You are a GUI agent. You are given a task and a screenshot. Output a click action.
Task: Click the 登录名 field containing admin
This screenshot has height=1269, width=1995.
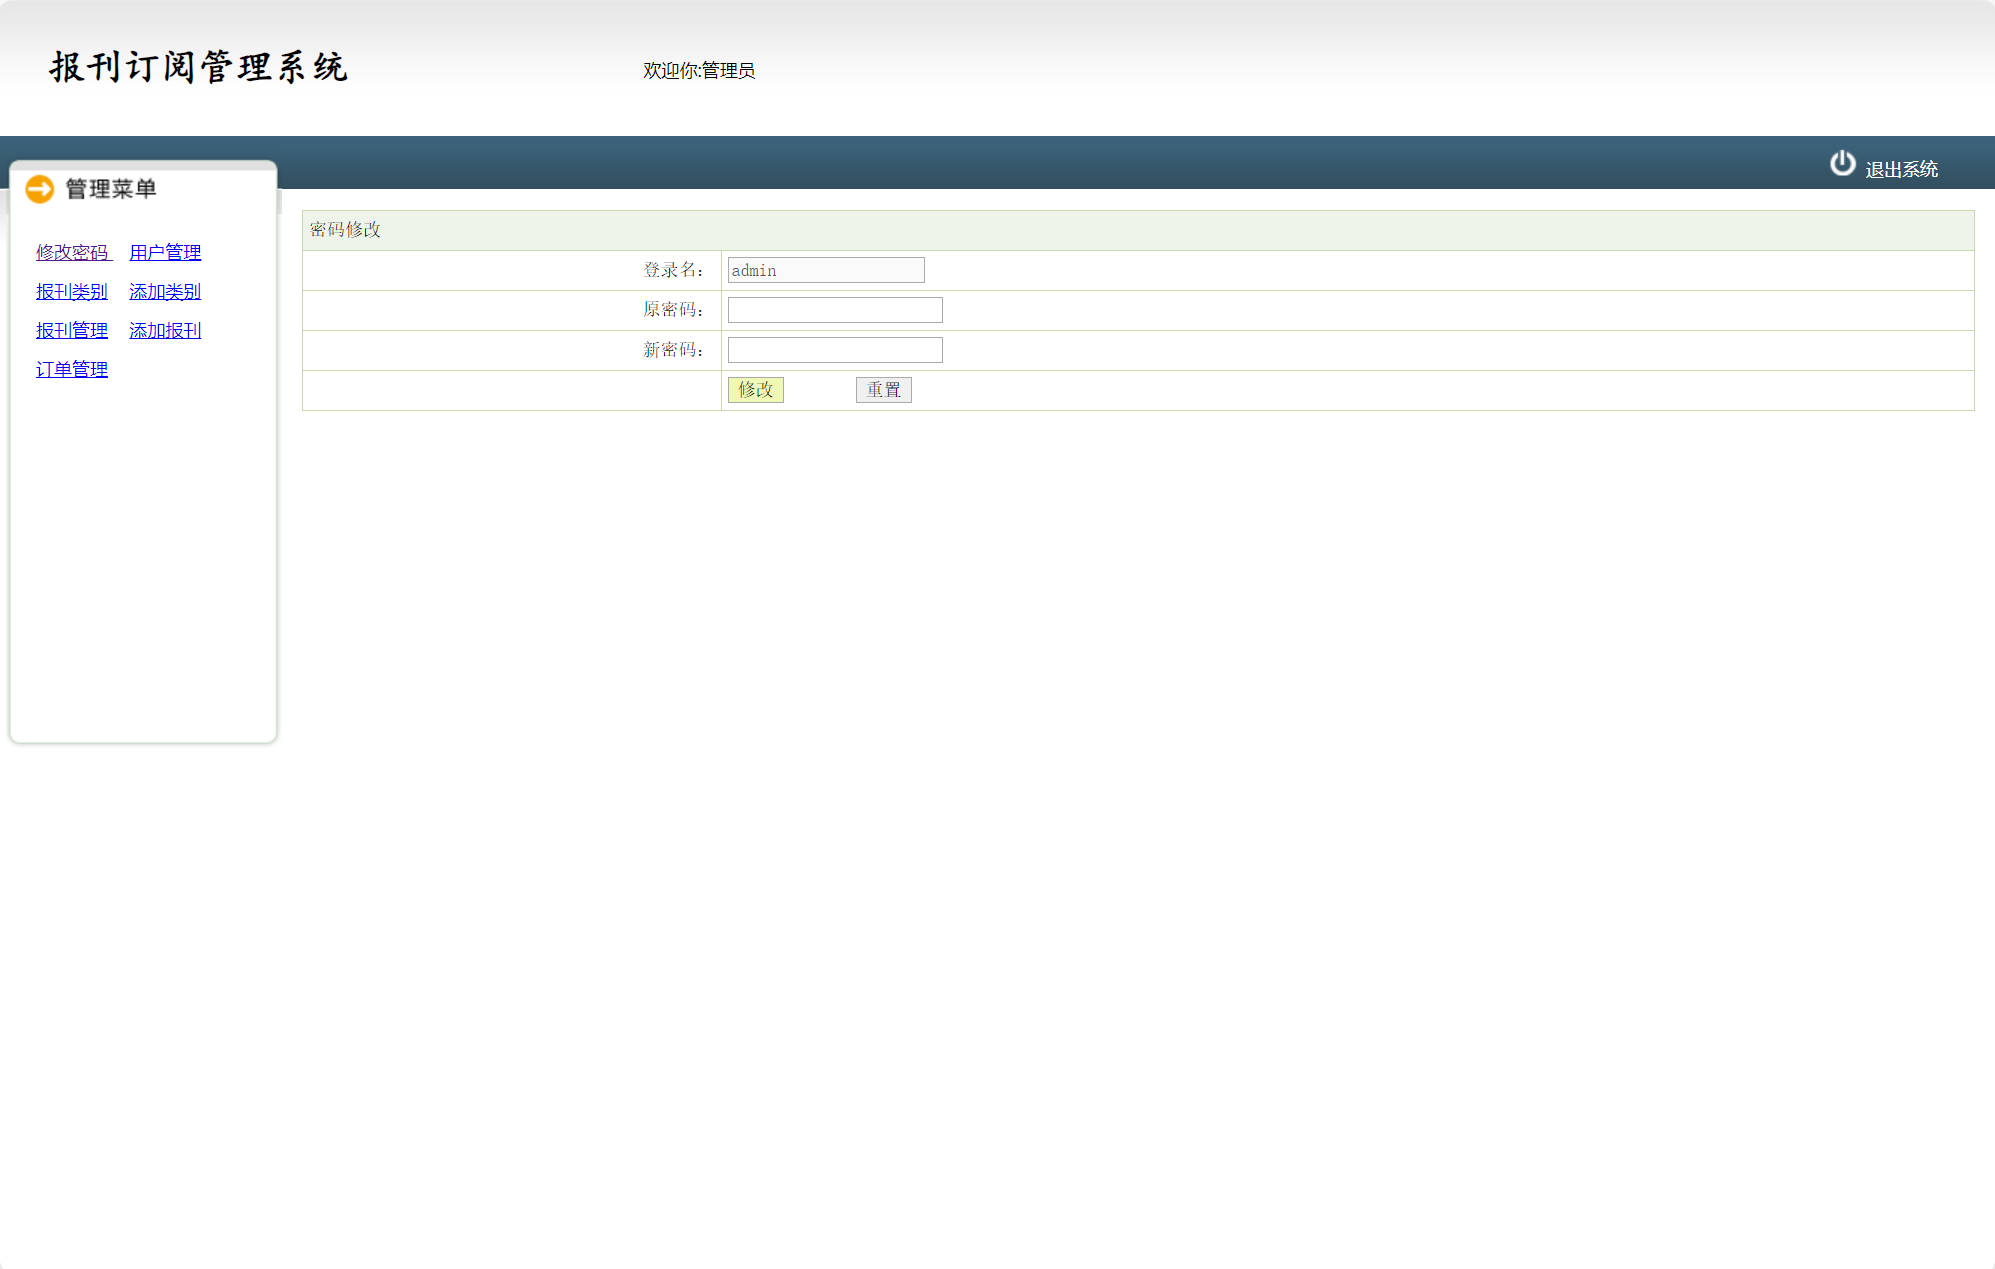pos(826,270)
